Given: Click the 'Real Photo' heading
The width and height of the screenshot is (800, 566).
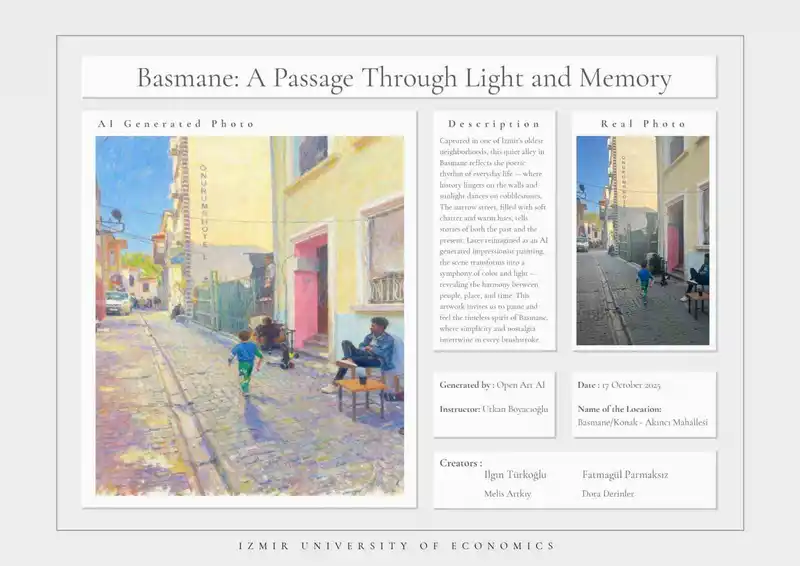Looking at the screenshot, I should tap(643, 124).
